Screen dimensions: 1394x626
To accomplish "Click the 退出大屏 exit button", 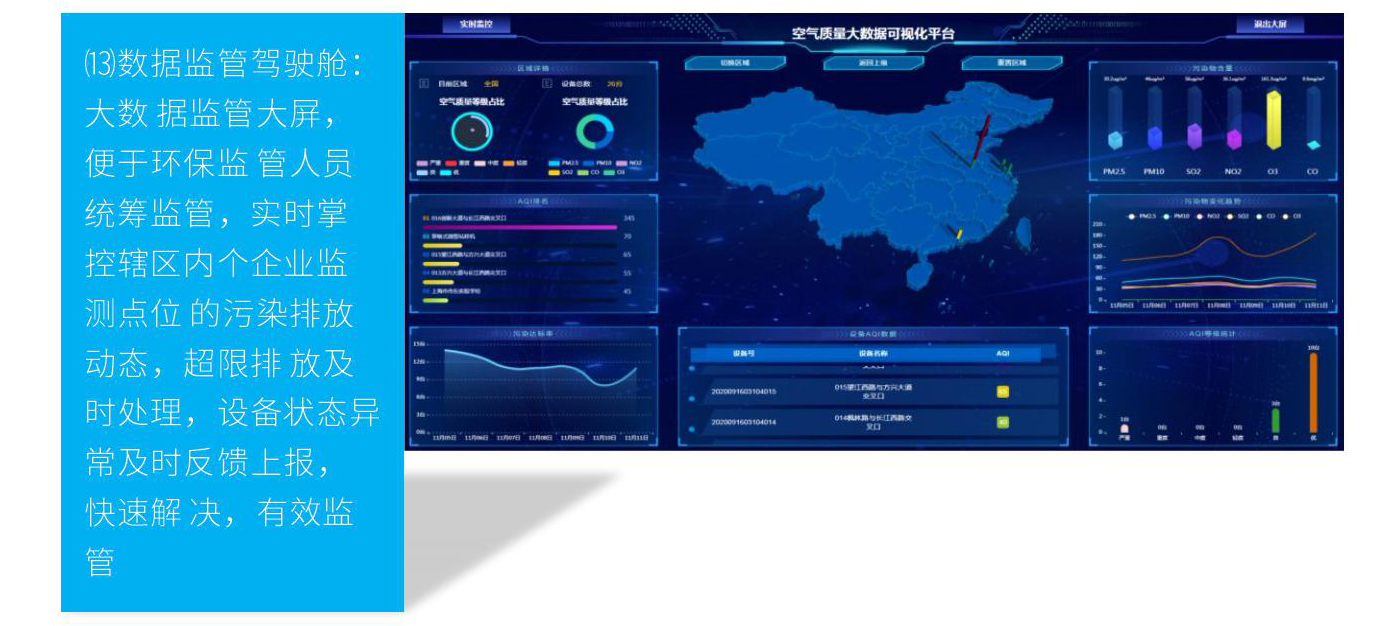I will point(1269,25).
